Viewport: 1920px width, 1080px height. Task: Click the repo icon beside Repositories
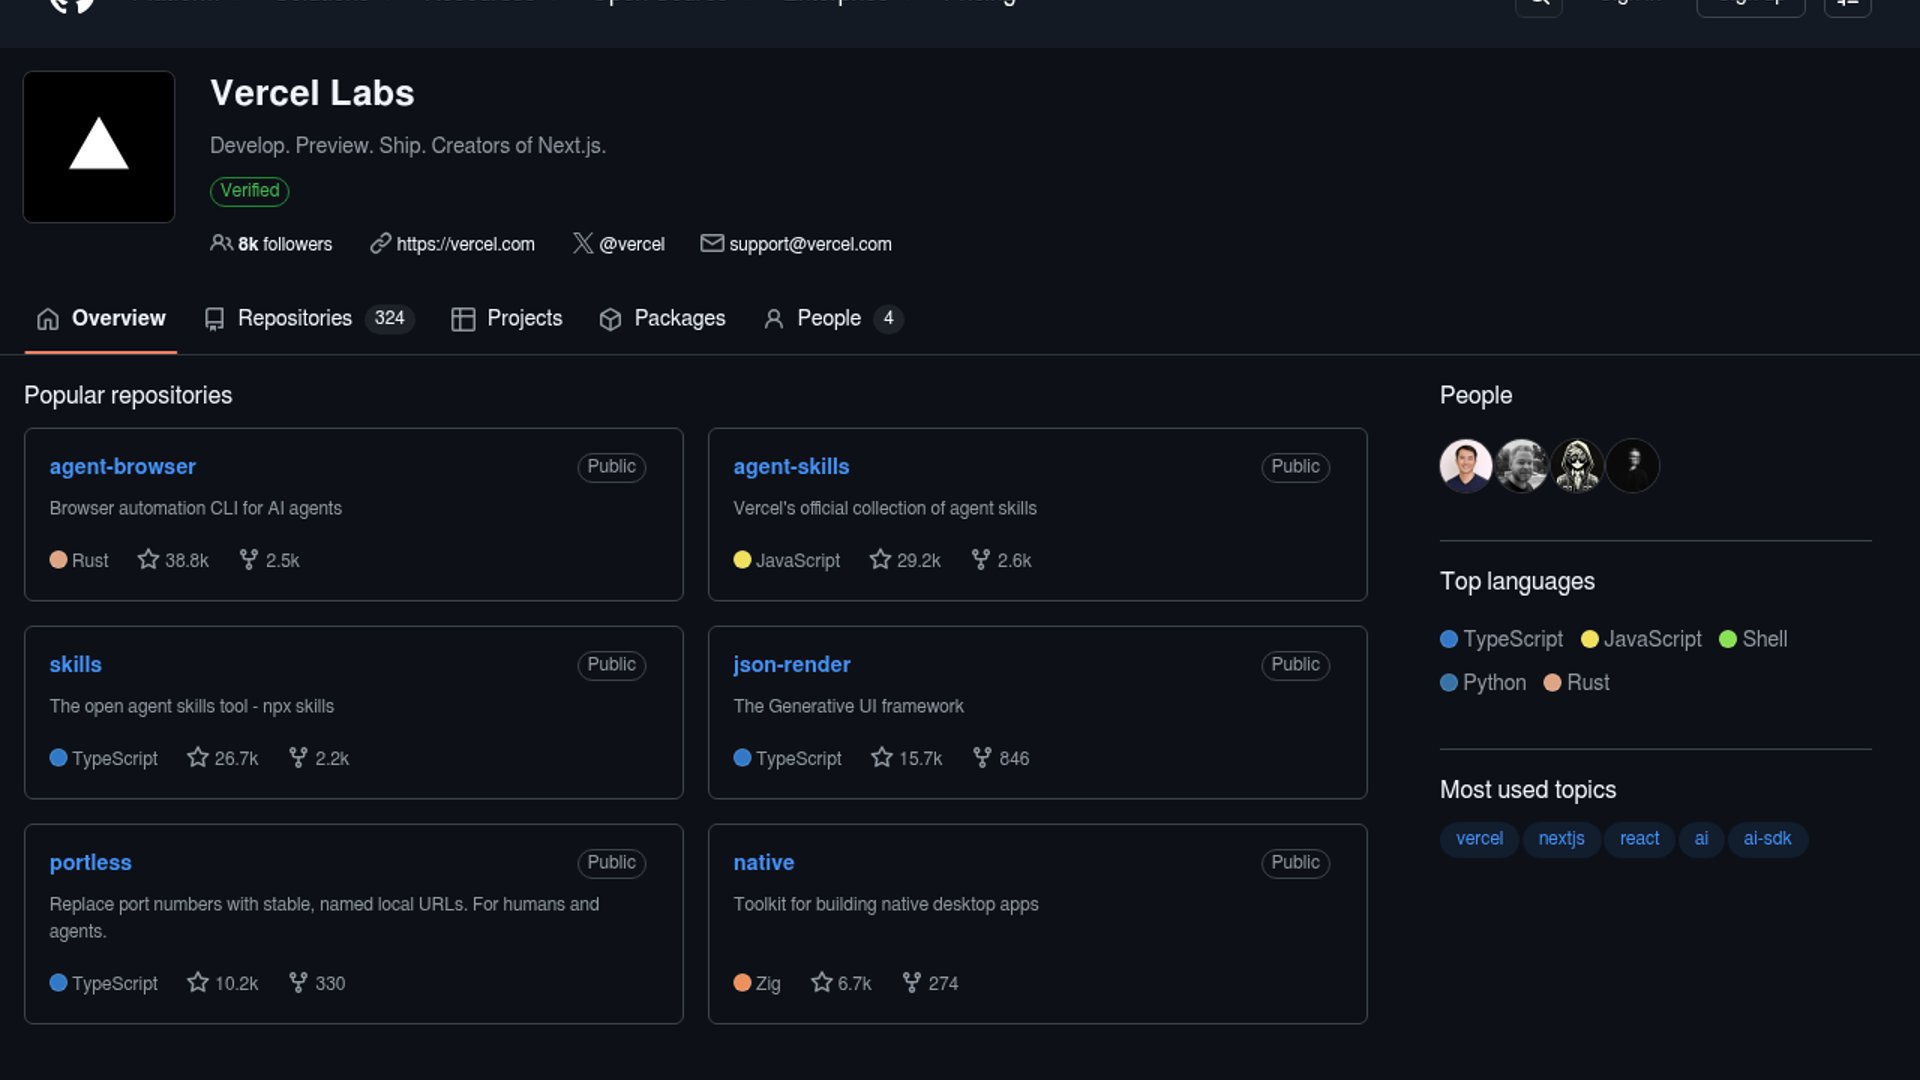pos(214,319)
